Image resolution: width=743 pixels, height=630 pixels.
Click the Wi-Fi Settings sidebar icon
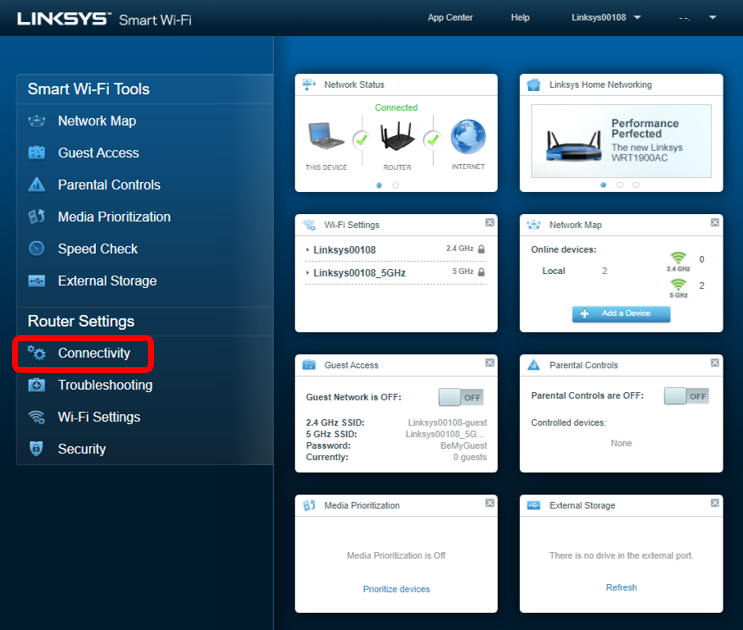36,417
